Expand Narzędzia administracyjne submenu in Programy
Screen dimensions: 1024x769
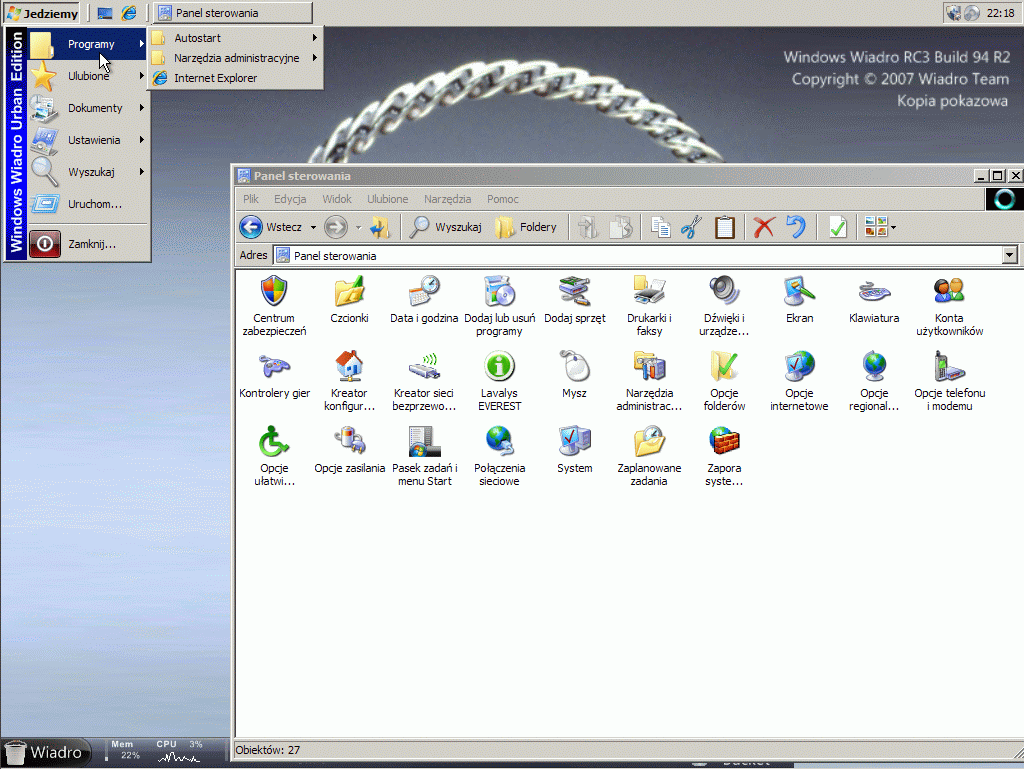coord(236,58)
